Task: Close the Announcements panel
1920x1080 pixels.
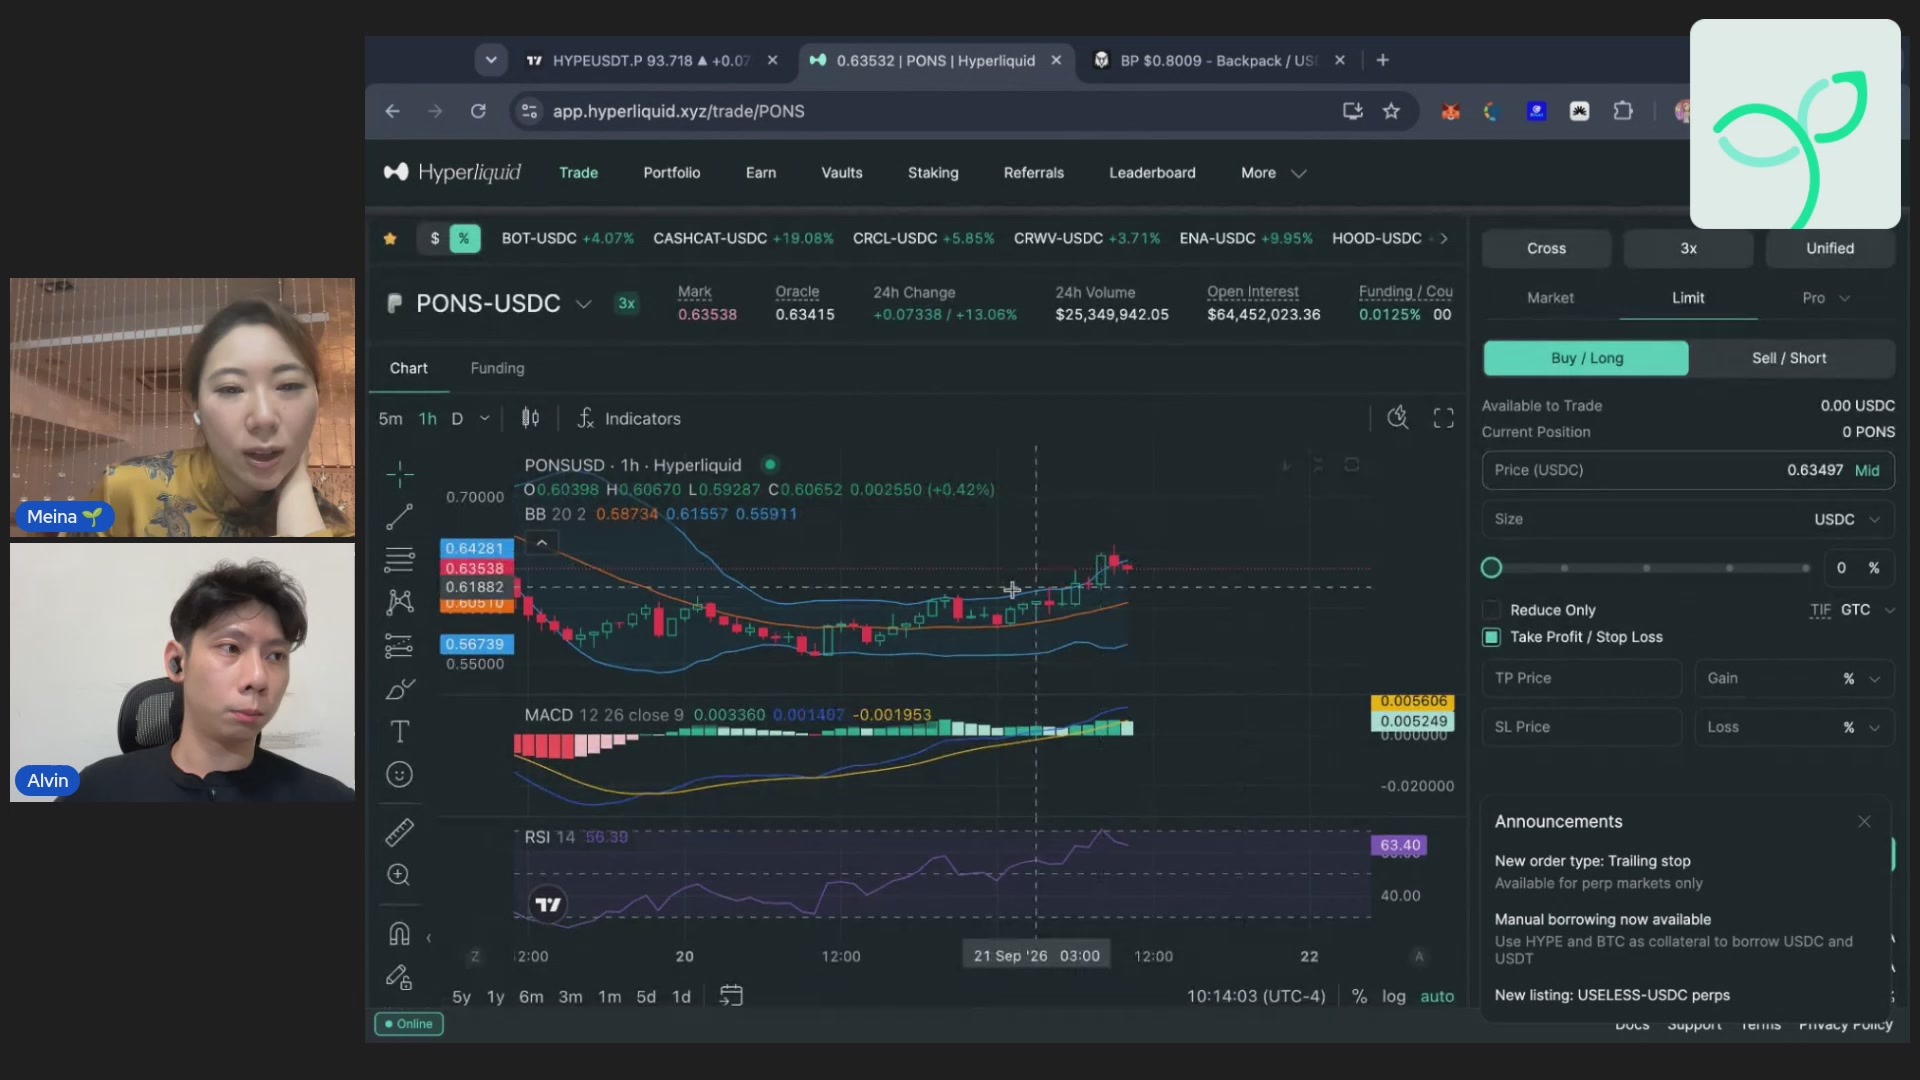Action: point(1864,822)
